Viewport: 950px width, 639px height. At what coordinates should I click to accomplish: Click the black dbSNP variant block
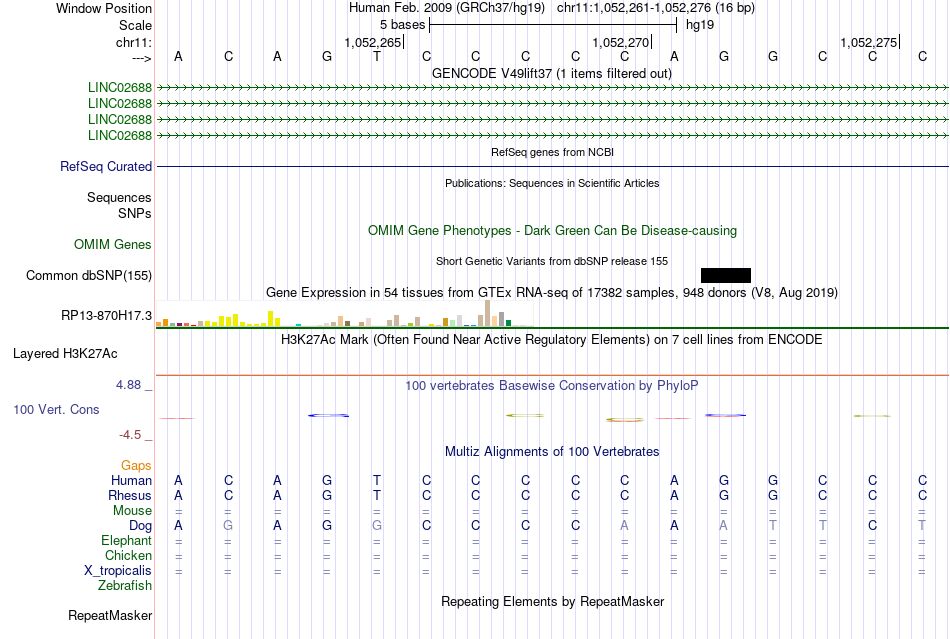[726, 276]
